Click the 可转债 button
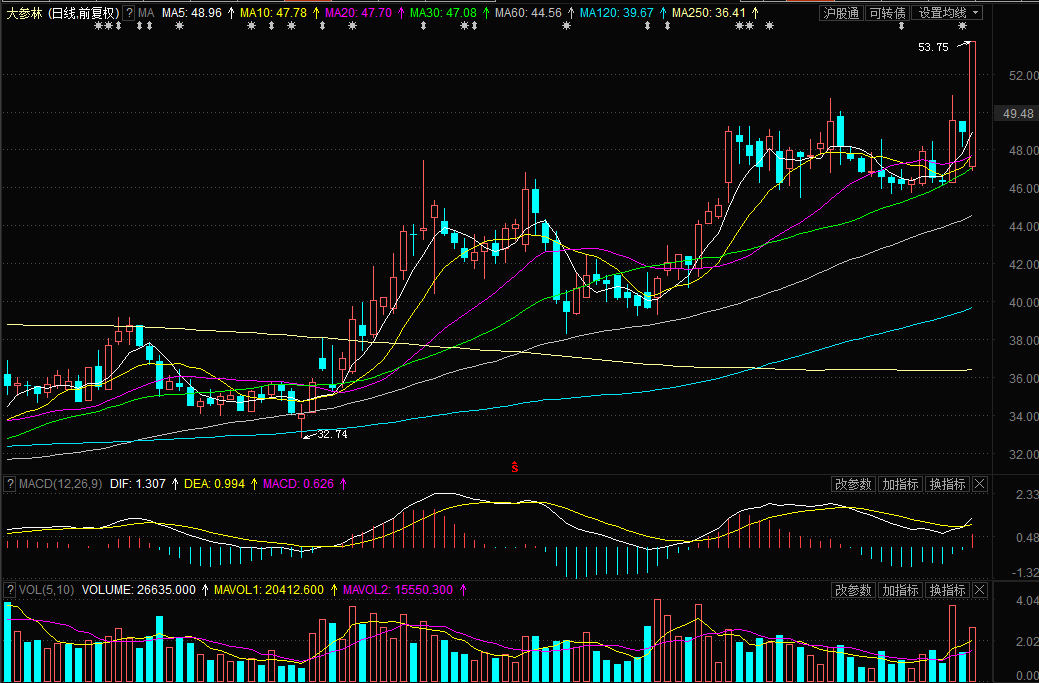The width and height of the screenshot is (1039, 683). click(887, 13)
